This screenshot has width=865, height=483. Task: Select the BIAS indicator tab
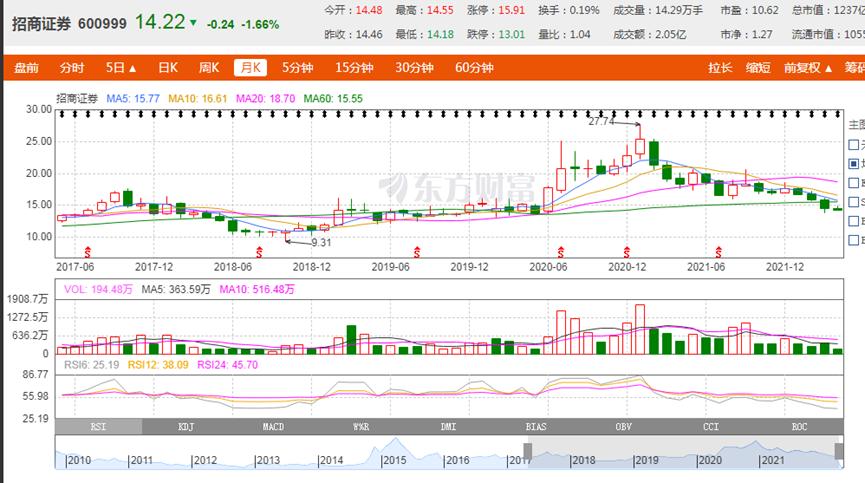coord(536,426)
